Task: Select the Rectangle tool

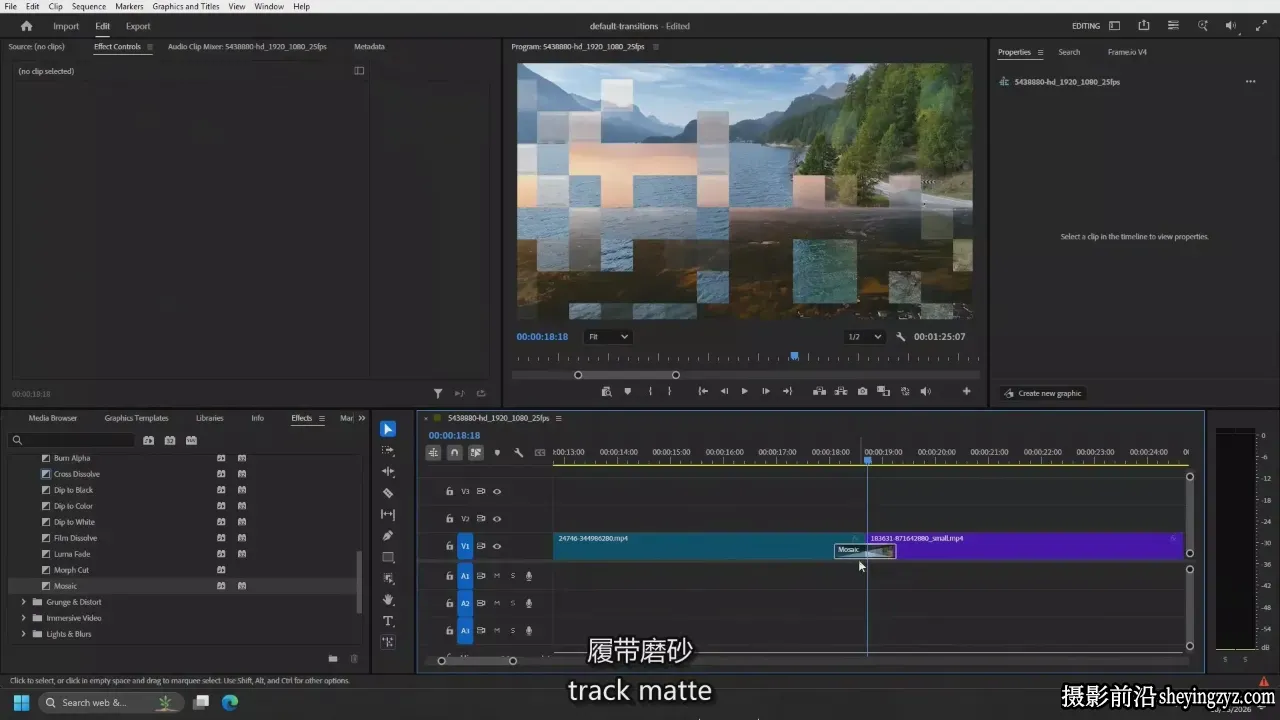Action: (x=388, y=557)
